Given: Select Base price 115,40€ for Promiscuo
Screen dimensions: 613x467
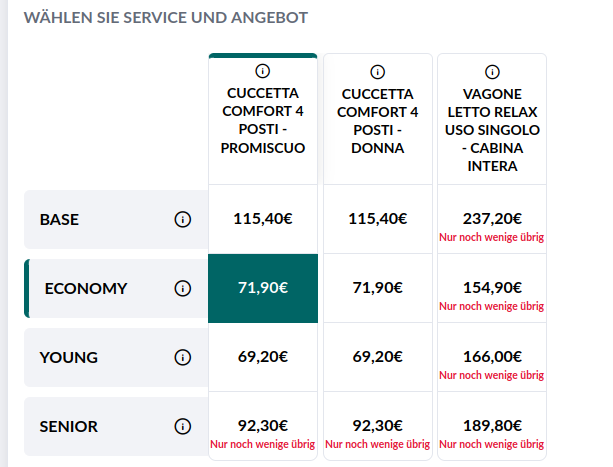Looking at the screenshot, I should tap(263, 219).
